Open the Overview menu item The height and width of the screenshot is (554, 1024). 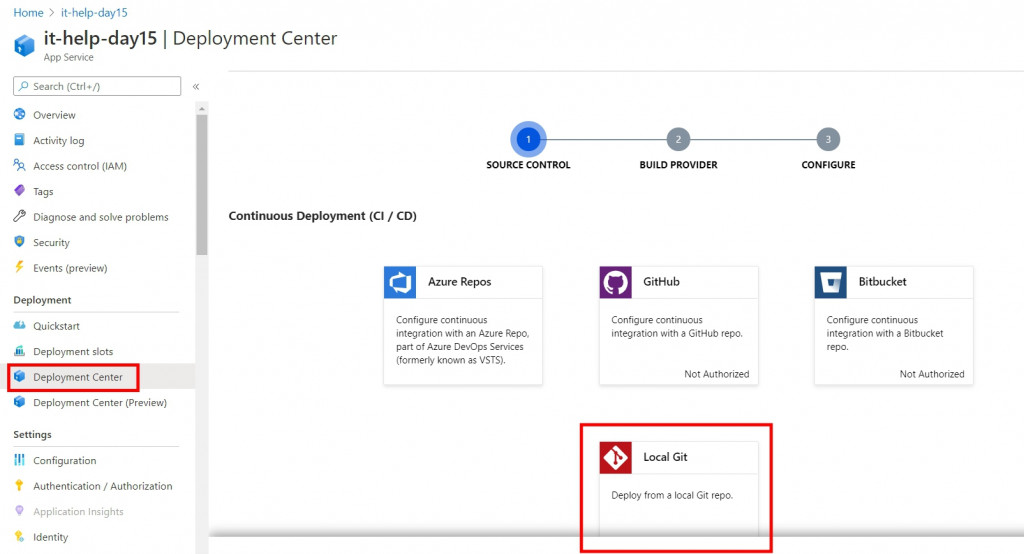pyautogui.click(x=54, y=115)
